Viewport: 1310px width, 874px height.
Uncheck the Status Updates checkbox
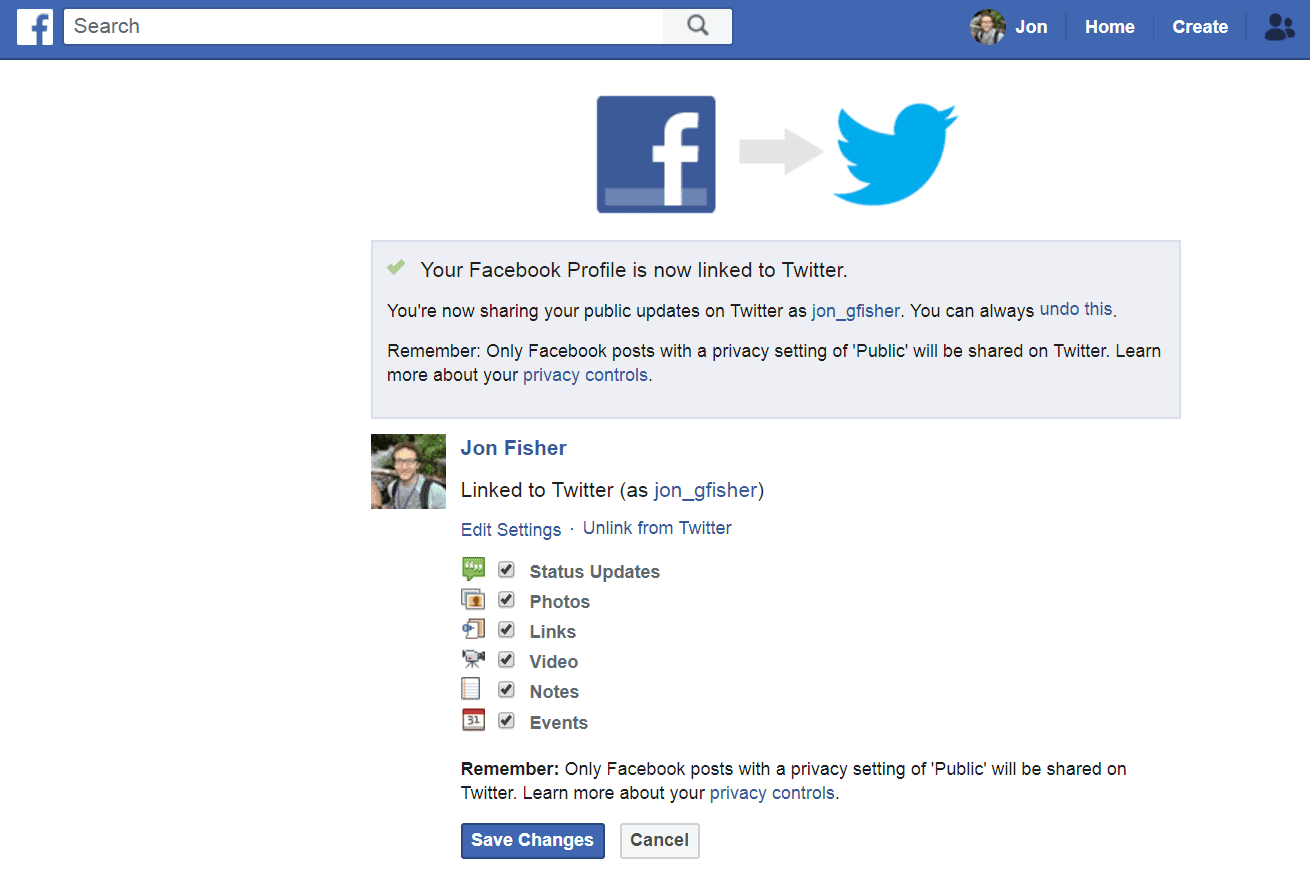[x=507, y=570]
